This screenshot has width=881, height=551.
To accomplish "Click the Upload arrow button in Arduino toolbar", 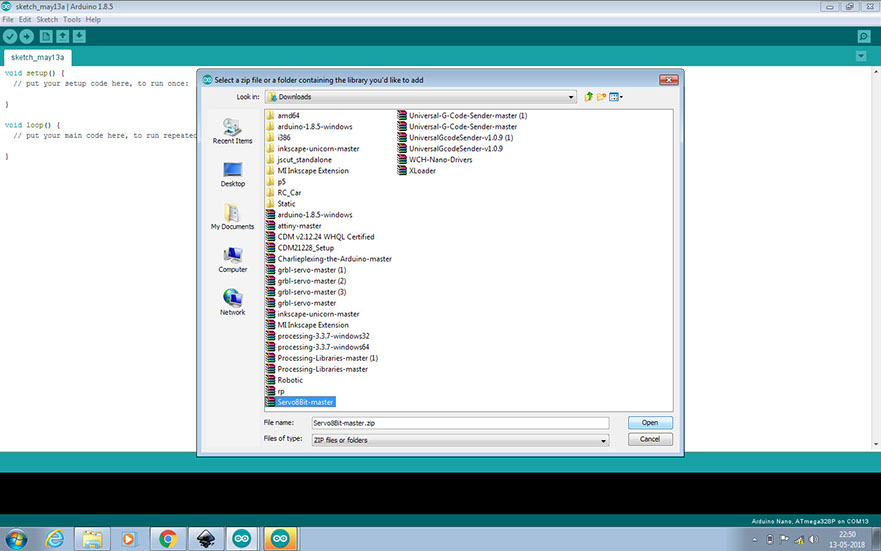I will click(26, 37).
